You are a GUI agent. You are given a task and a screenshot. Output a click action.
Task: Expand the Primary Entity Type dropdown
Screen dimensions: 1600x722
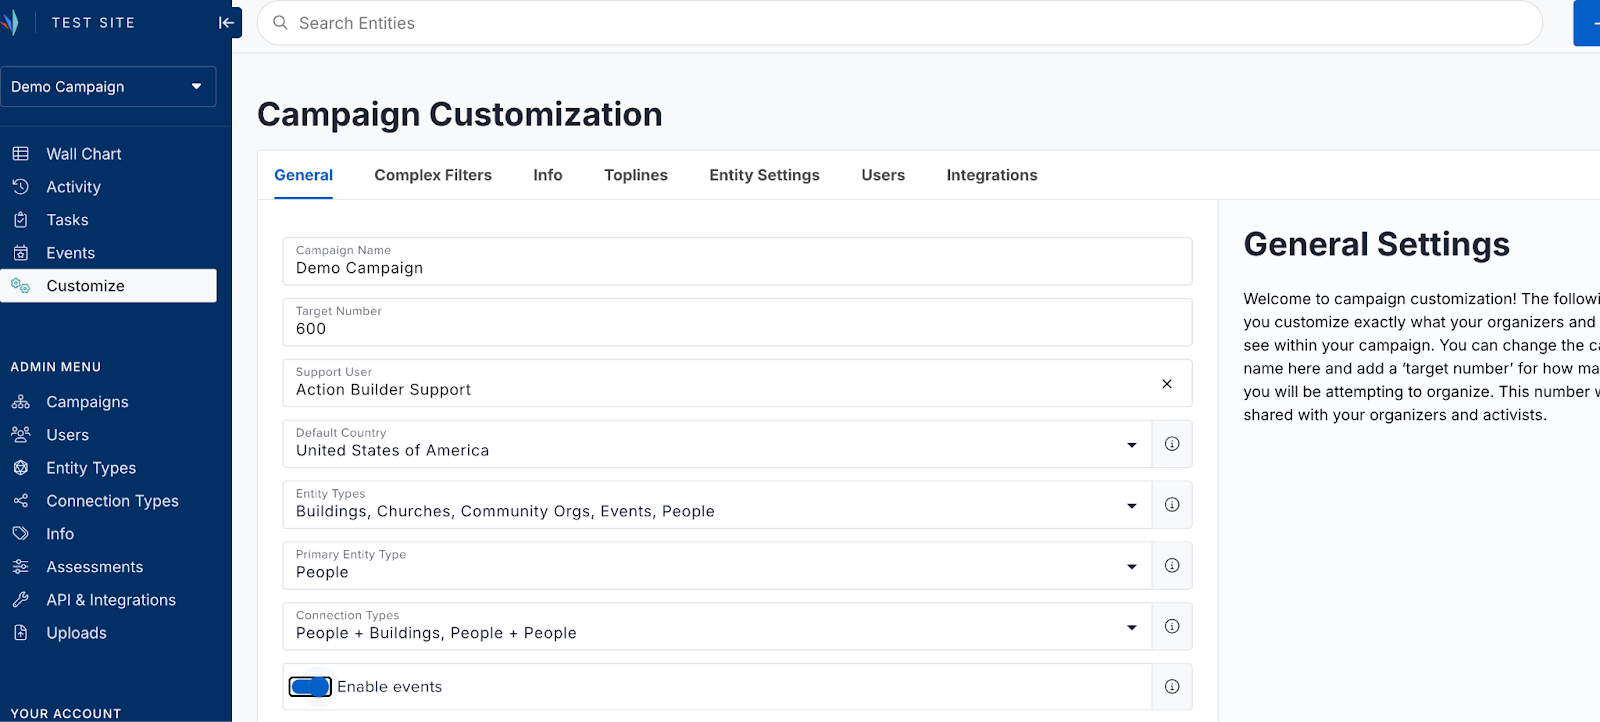pos(1132,567)
